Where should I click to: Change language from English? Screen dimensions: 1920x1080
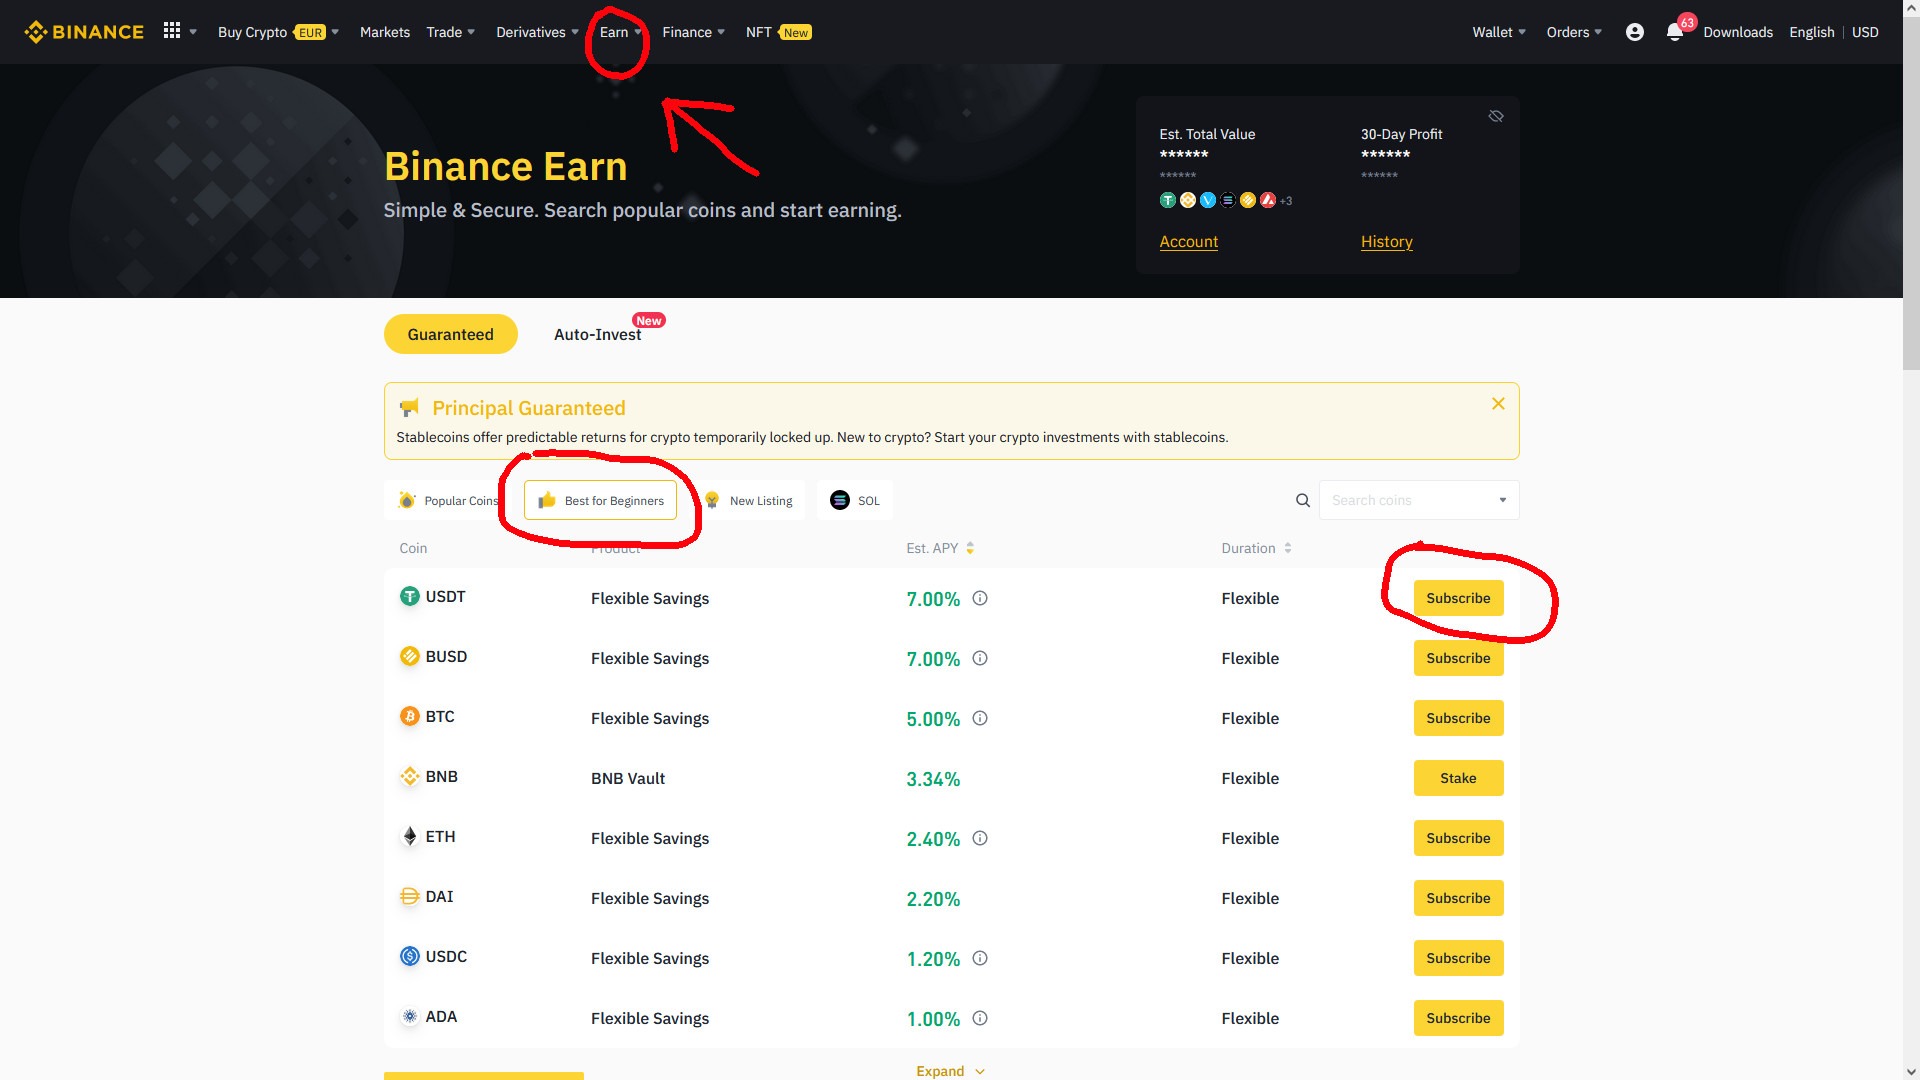coord(1811,32)
